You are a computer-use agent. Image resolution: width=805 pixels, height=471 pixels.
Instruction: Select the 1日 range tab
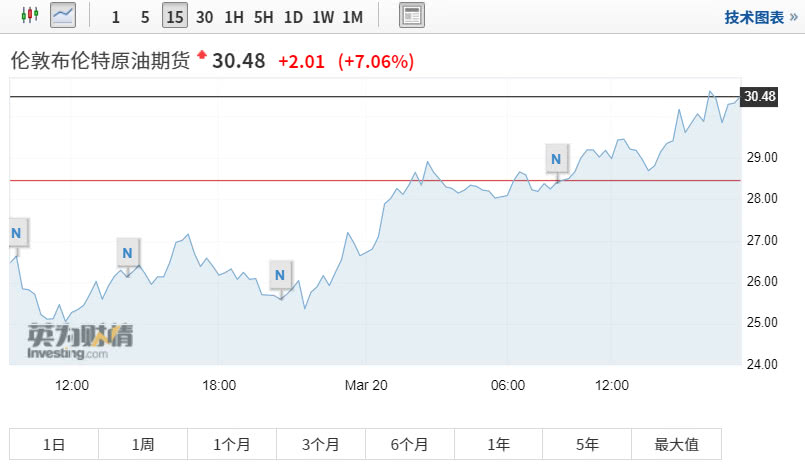click(53, 445)
